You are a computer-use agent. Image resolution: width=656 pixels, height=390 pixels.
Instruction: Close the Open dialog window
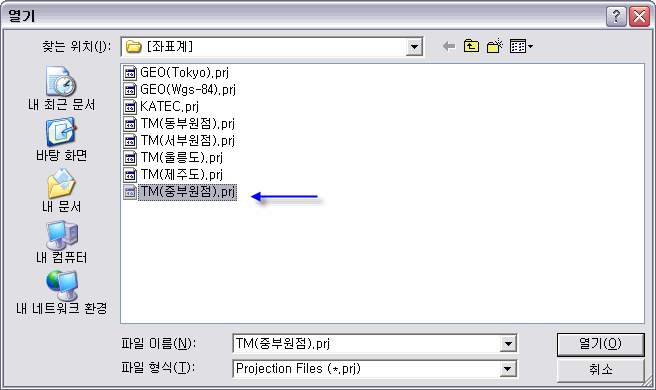pos(640,16)
